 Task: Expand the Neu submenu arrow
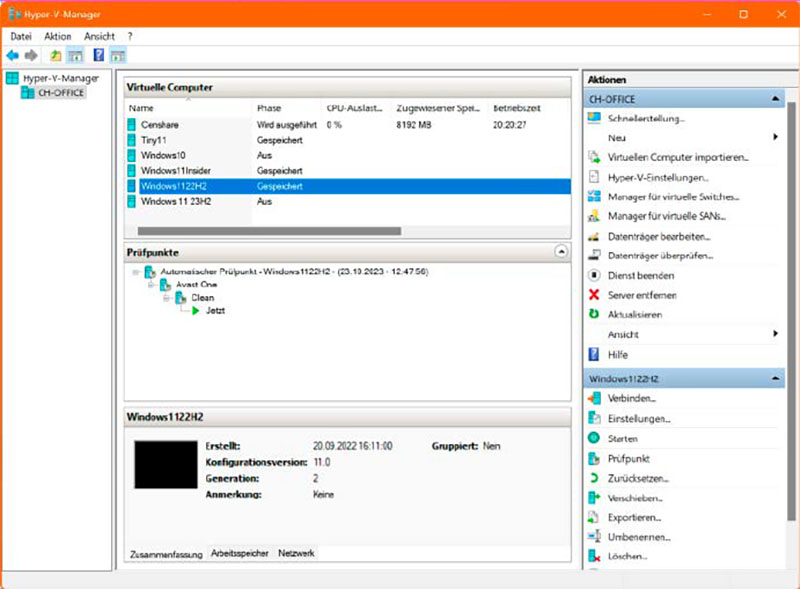pyautogui.click(x=776, y=137)
